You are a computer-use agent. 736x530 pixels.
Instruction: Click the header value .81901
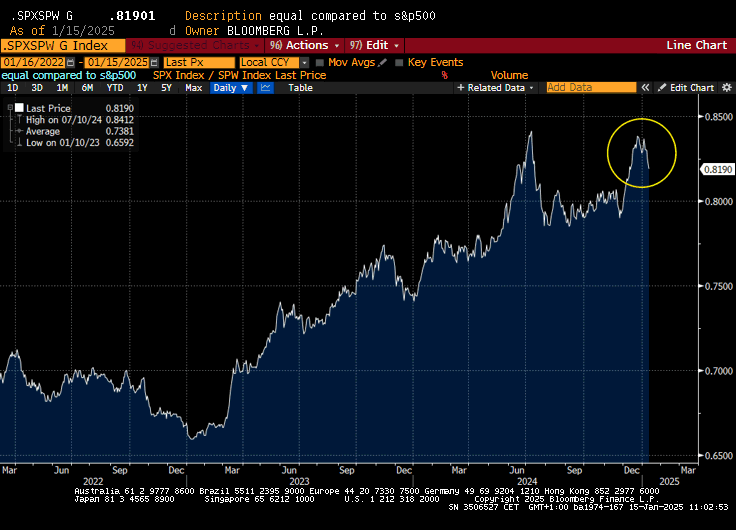point(132,16)
